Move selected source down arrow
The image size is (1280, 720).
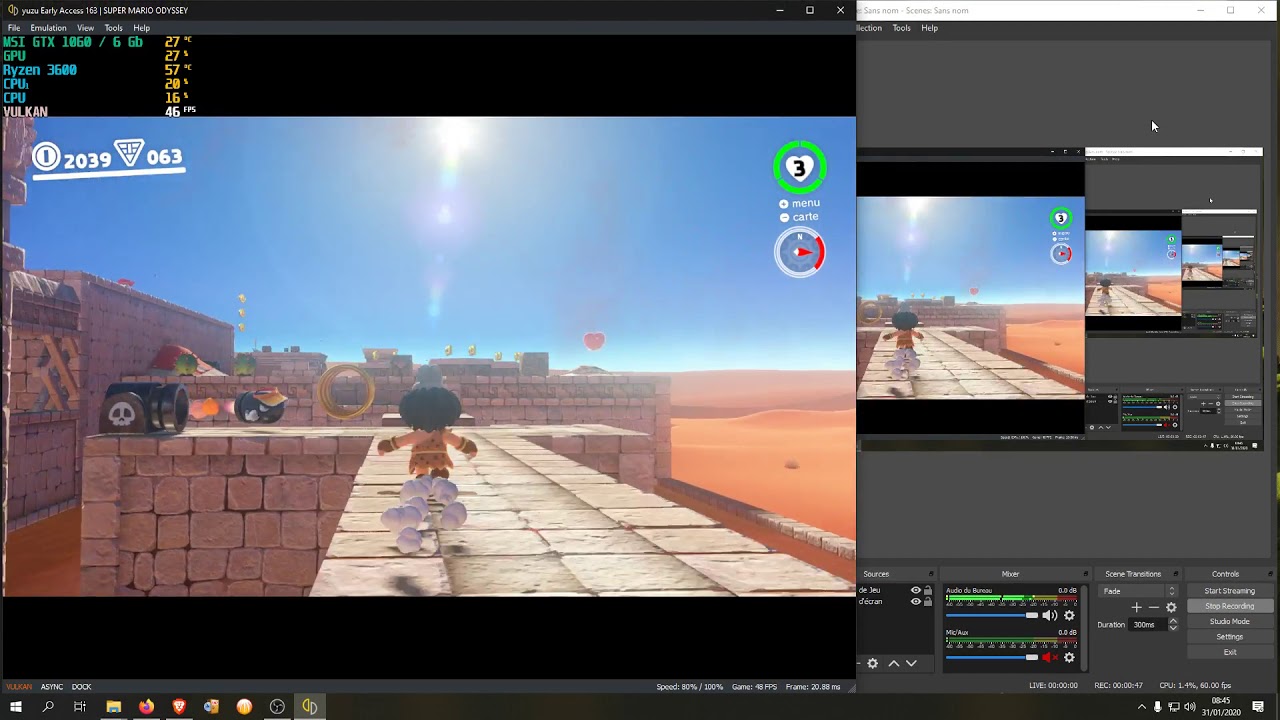tap(911, 663)
